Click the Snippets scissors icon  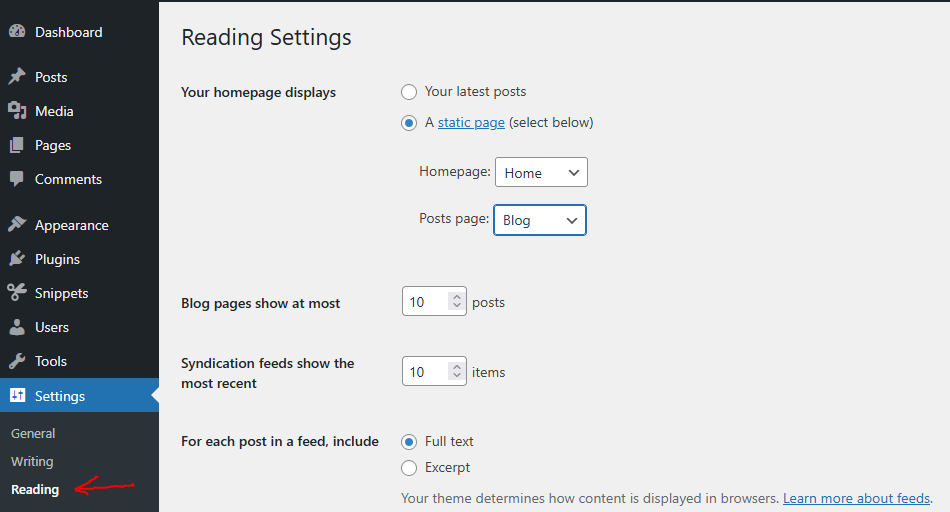tap(17, 293)
